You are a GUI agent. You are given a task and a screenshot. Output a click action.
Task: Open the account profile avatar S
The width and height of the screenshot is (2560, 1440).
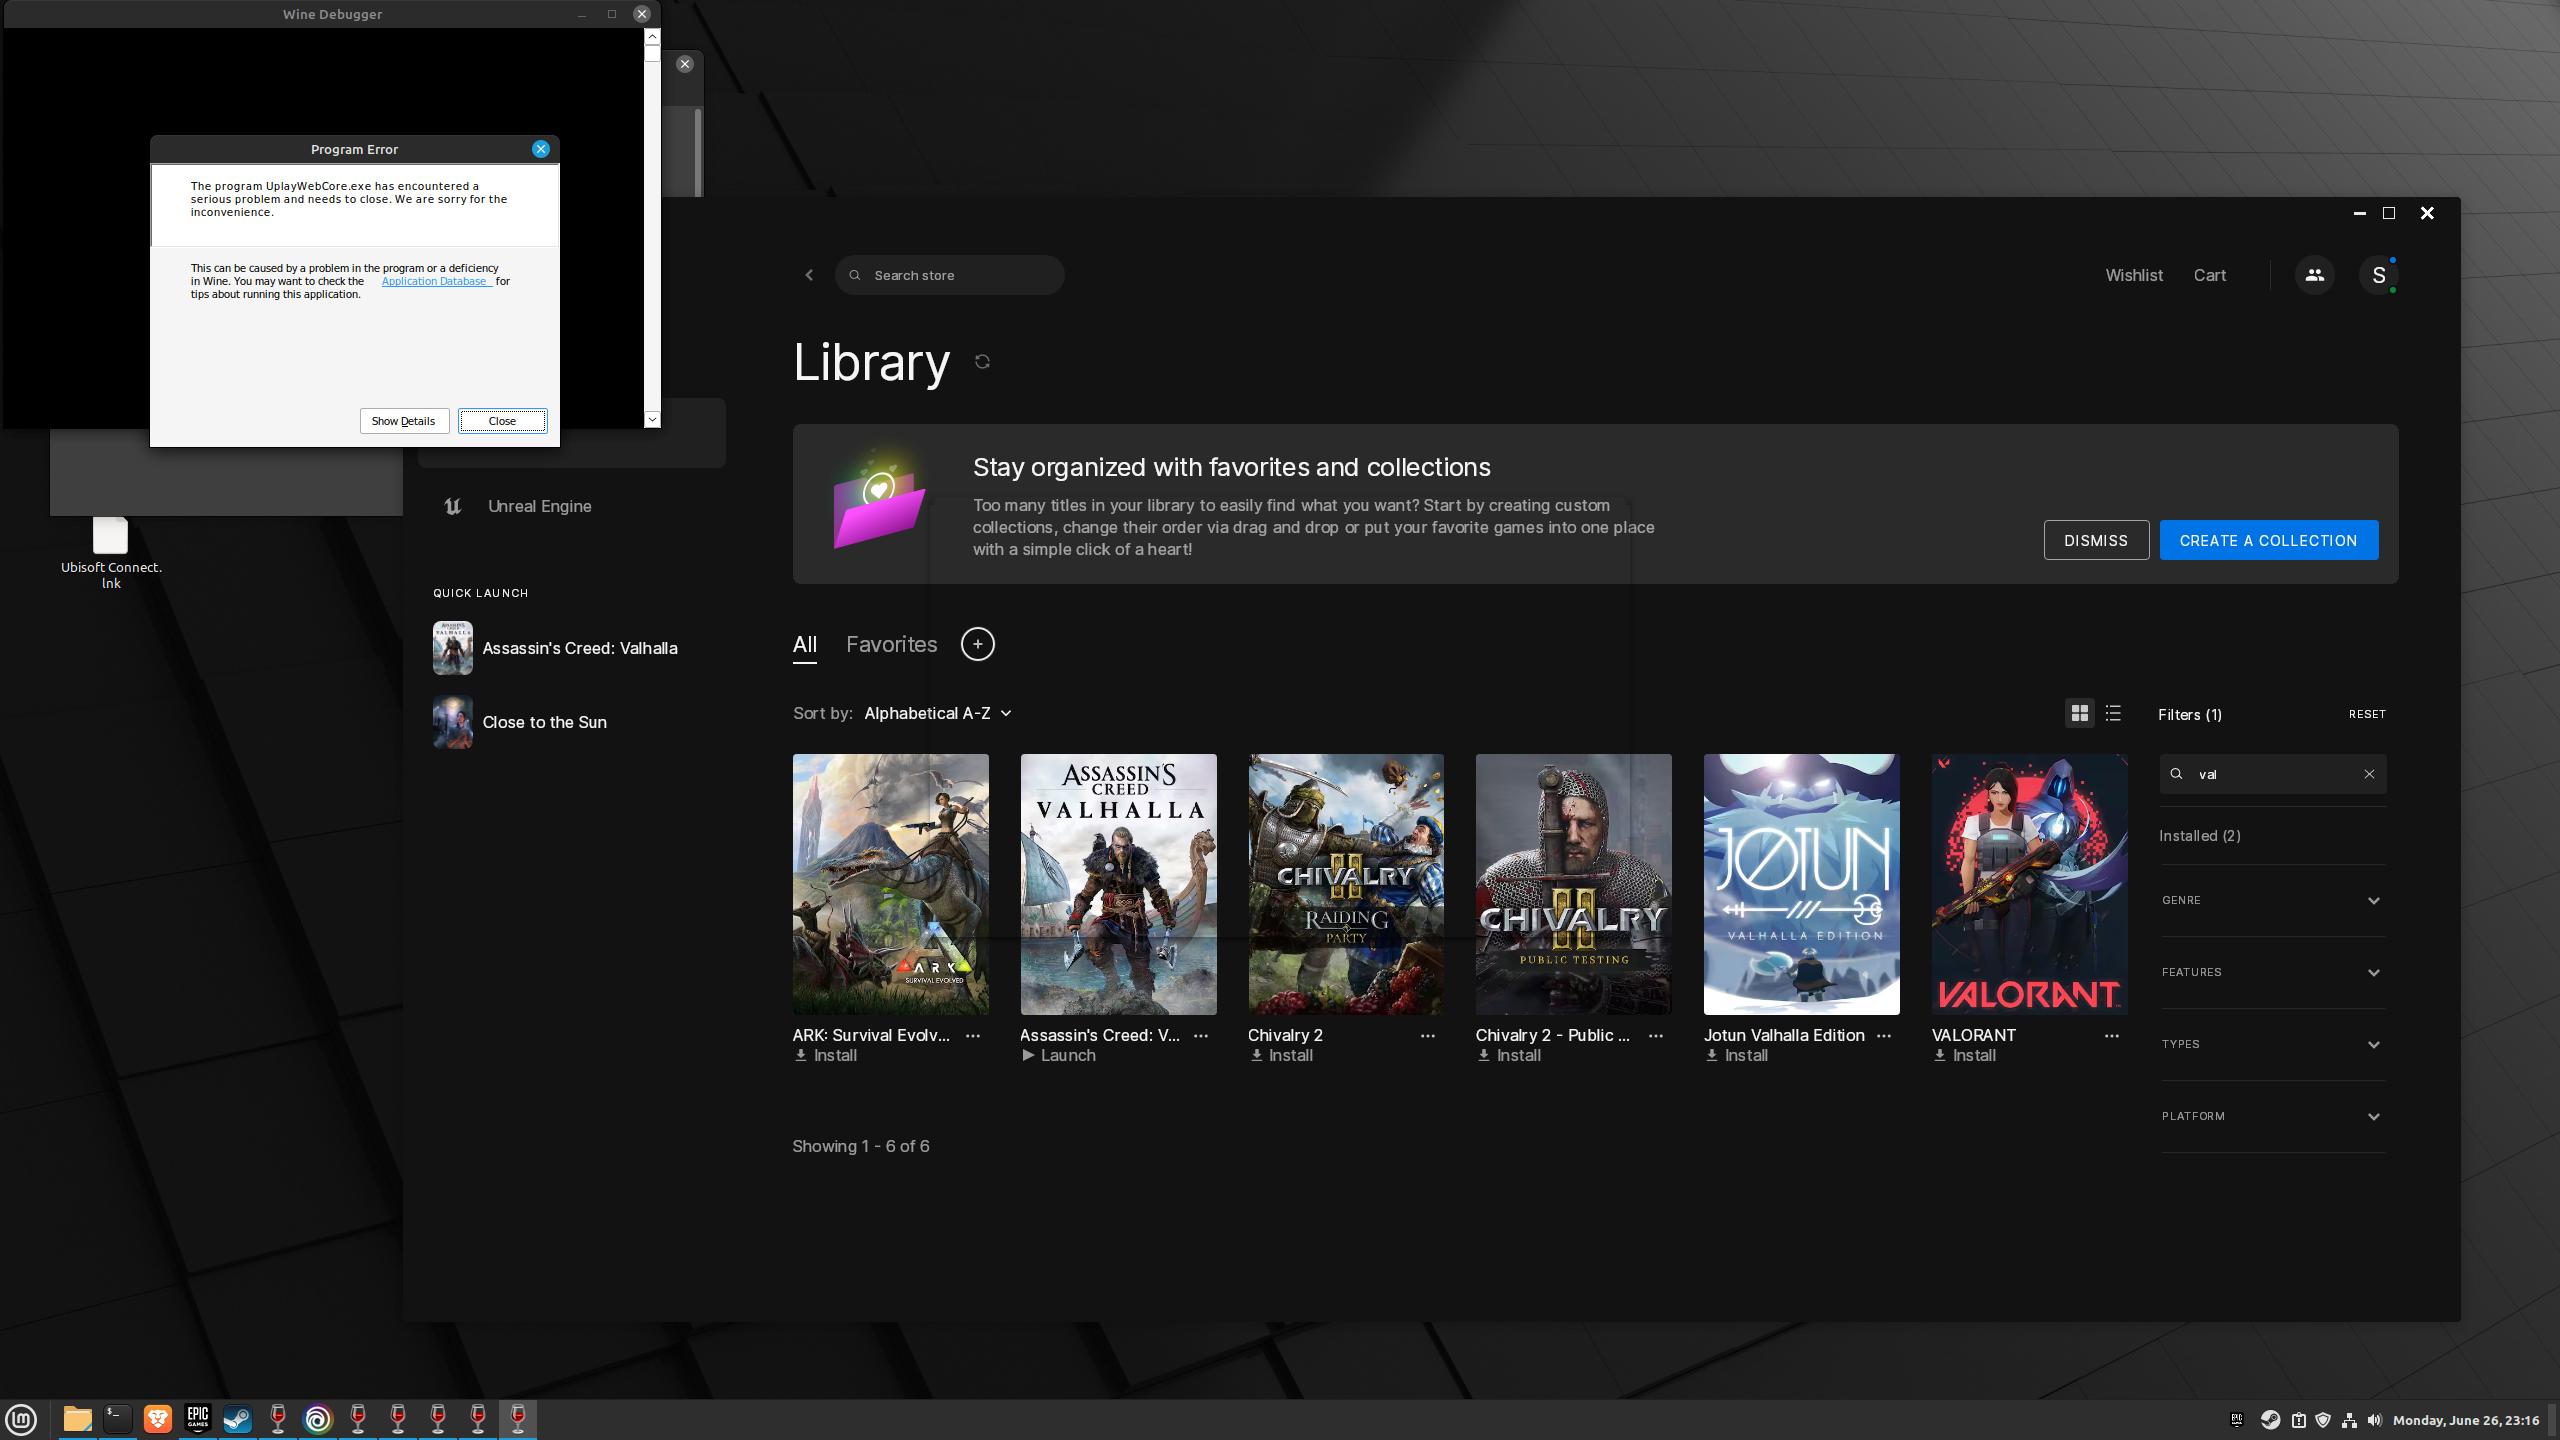[x=2378, y=275]
